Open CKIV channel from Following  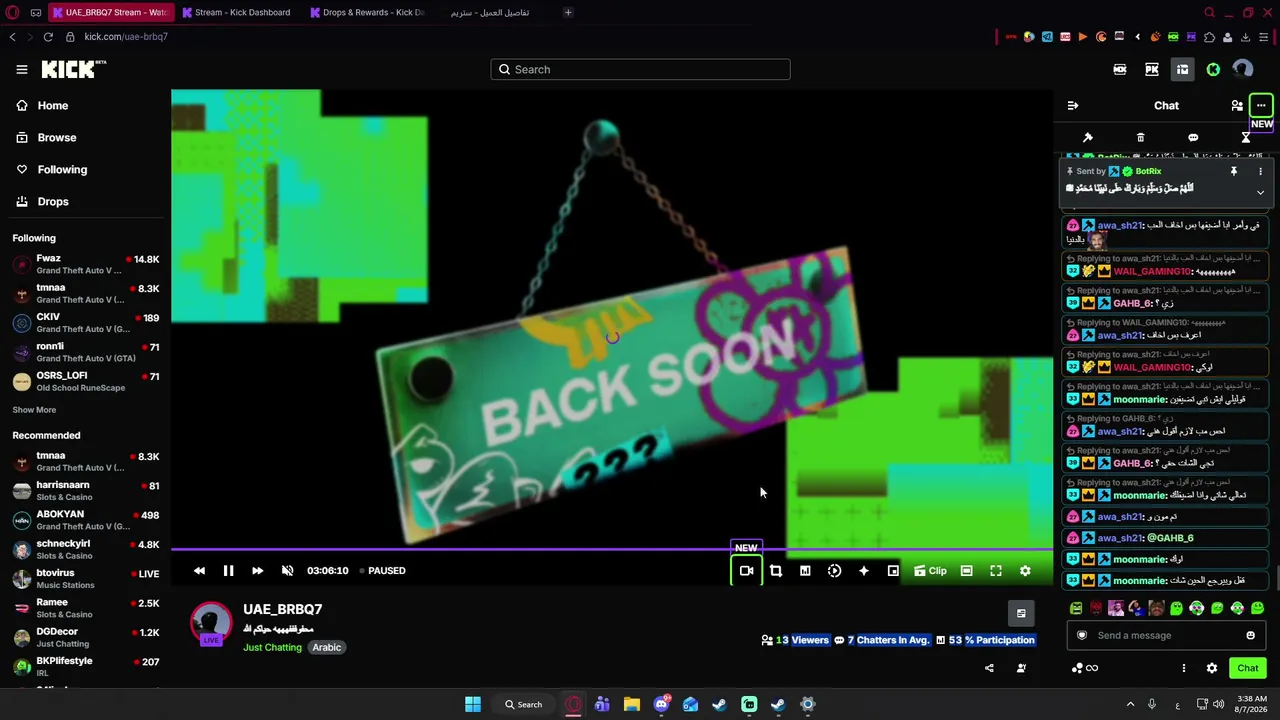(85, 323)
